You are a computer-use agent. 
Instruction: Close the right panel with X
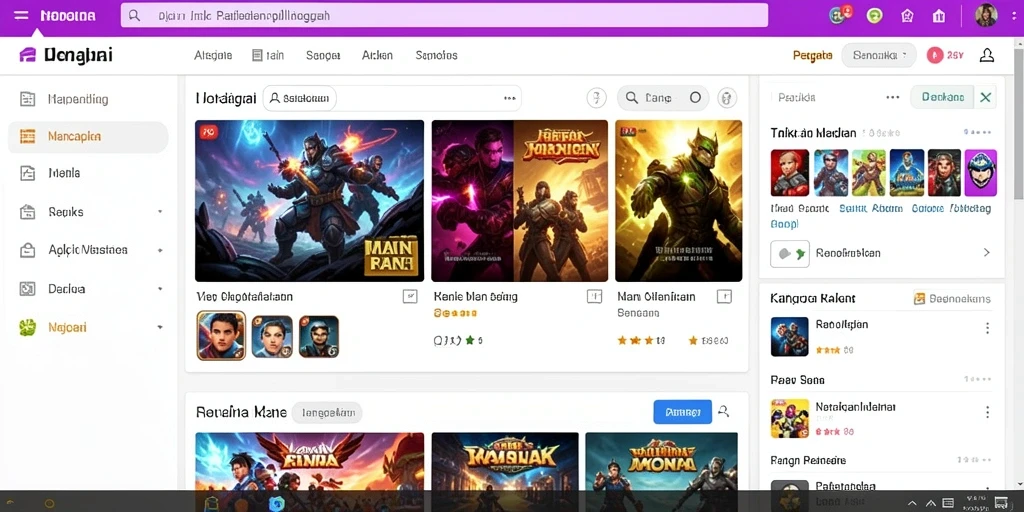point(985,97)
